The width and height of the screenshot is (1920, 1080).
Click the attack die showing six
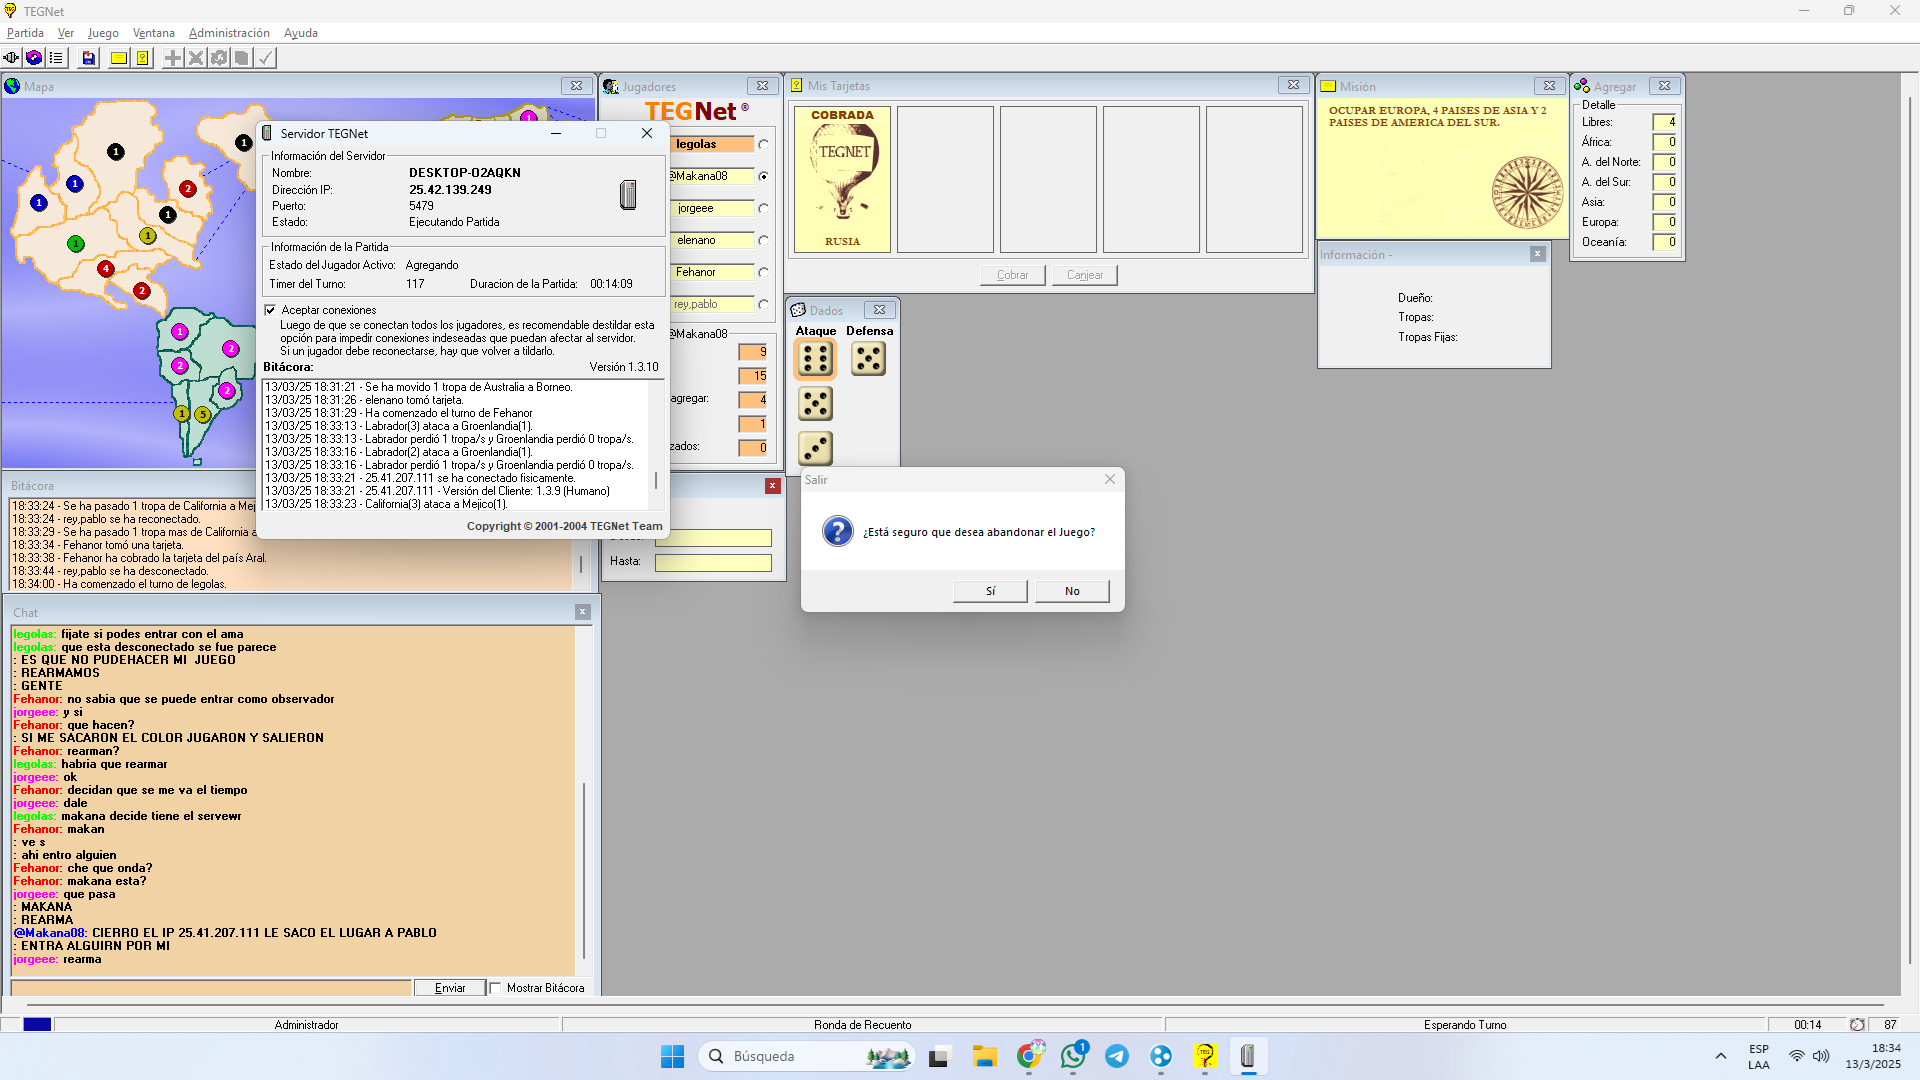tap(815, 359)
